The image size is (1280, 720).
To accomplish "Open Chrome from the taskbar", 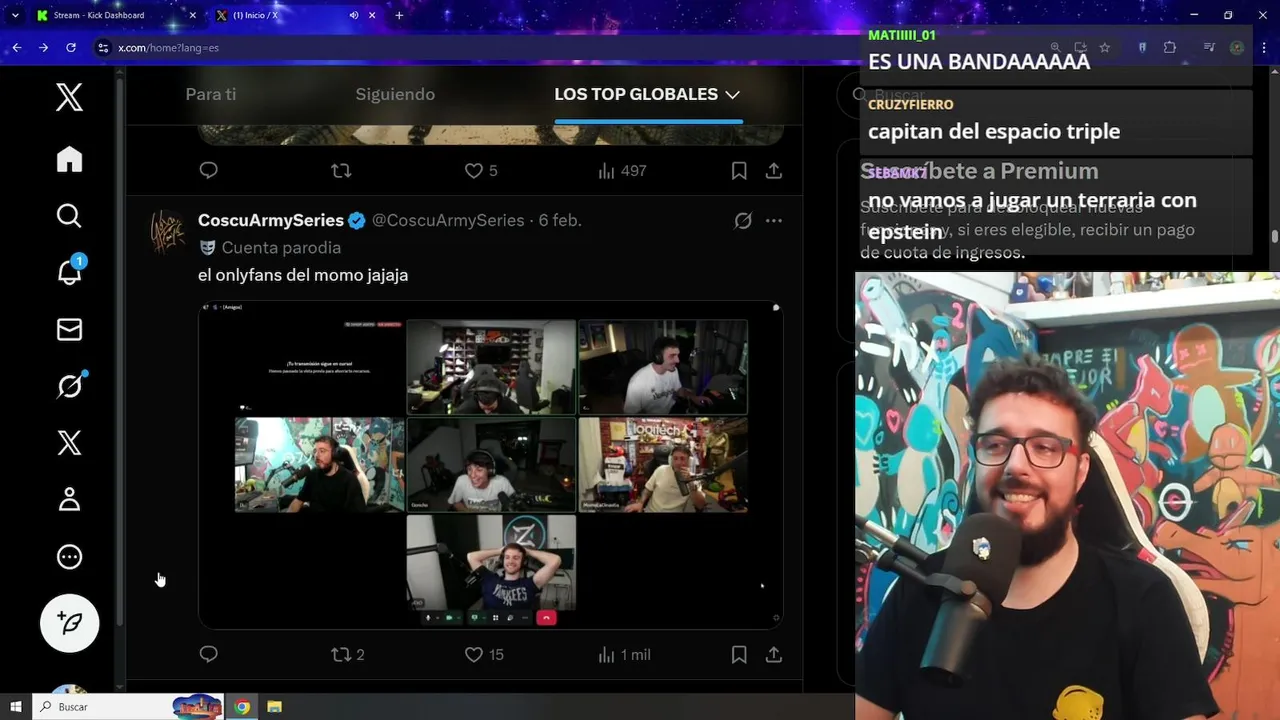I will (x=242, y=707).
